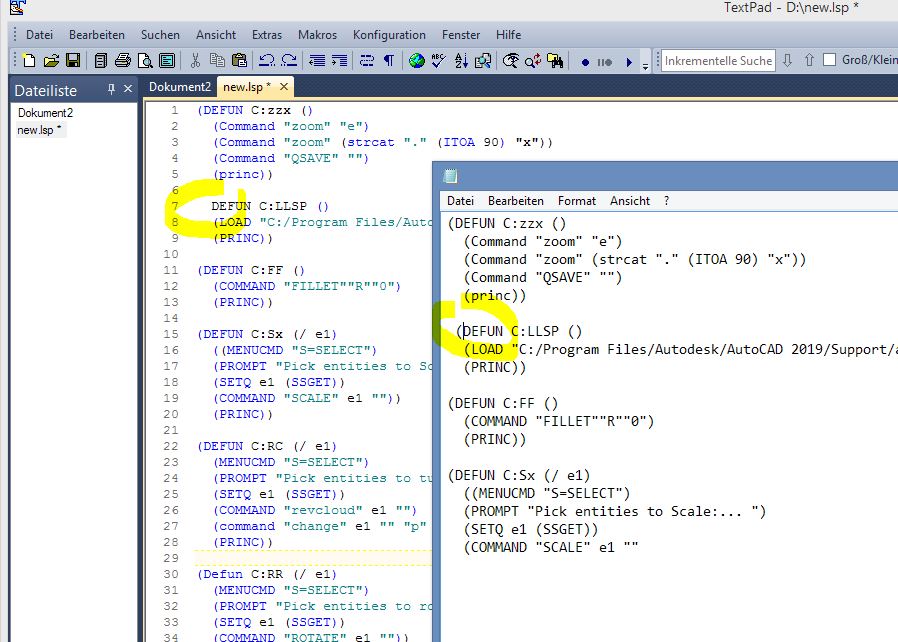The width and height of the screenshot is (898, 642).
Task: Pin the Dateiliste panel with the pin toggle
Action: [x=112, y=89]
